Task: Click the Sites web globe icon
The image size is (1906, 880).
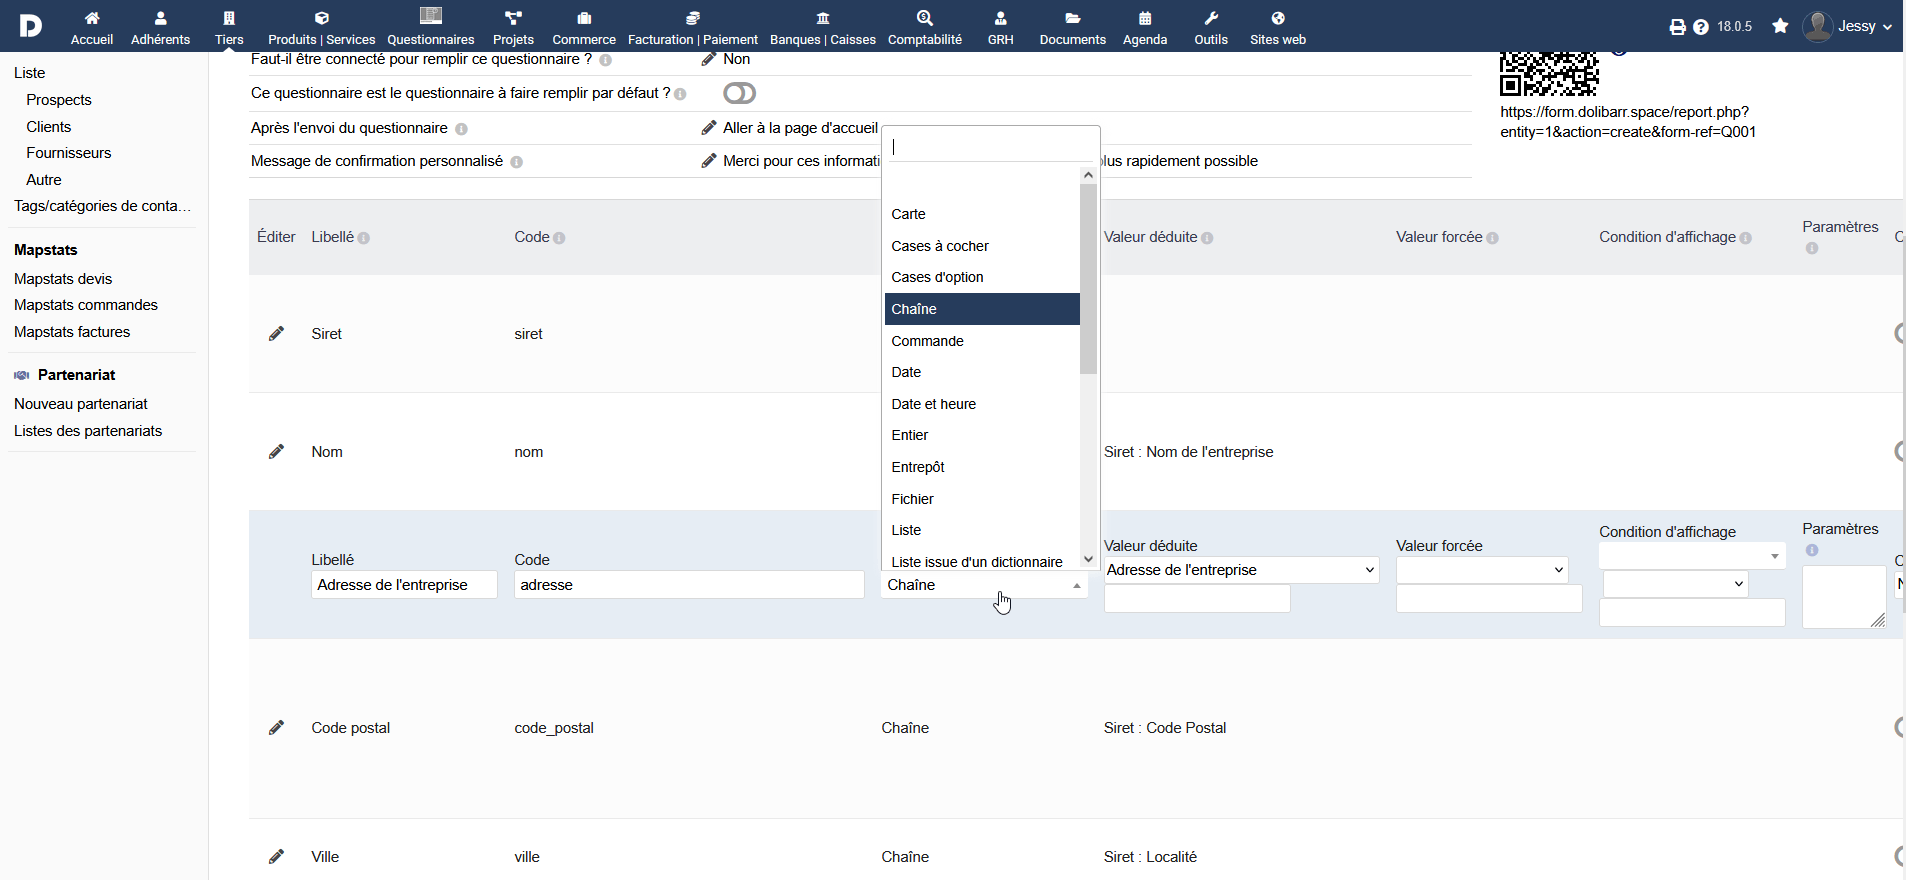Action: click(x=1278, y=18)
